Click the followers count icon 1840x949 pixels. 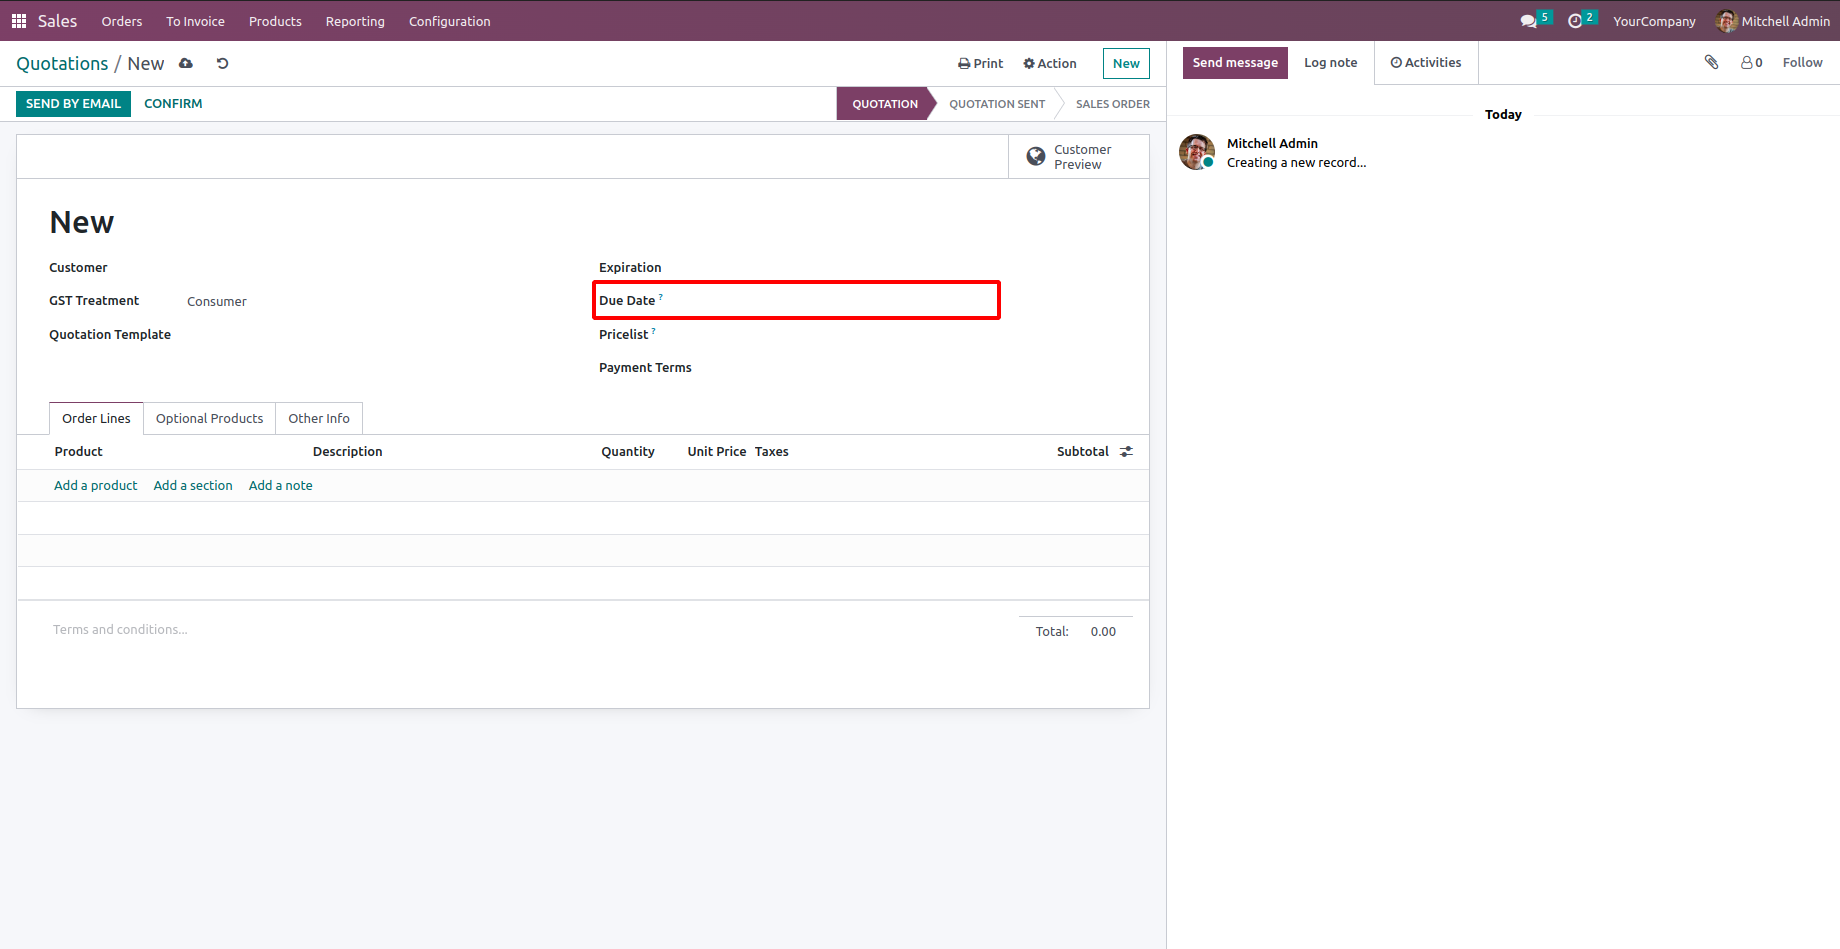1751,62
